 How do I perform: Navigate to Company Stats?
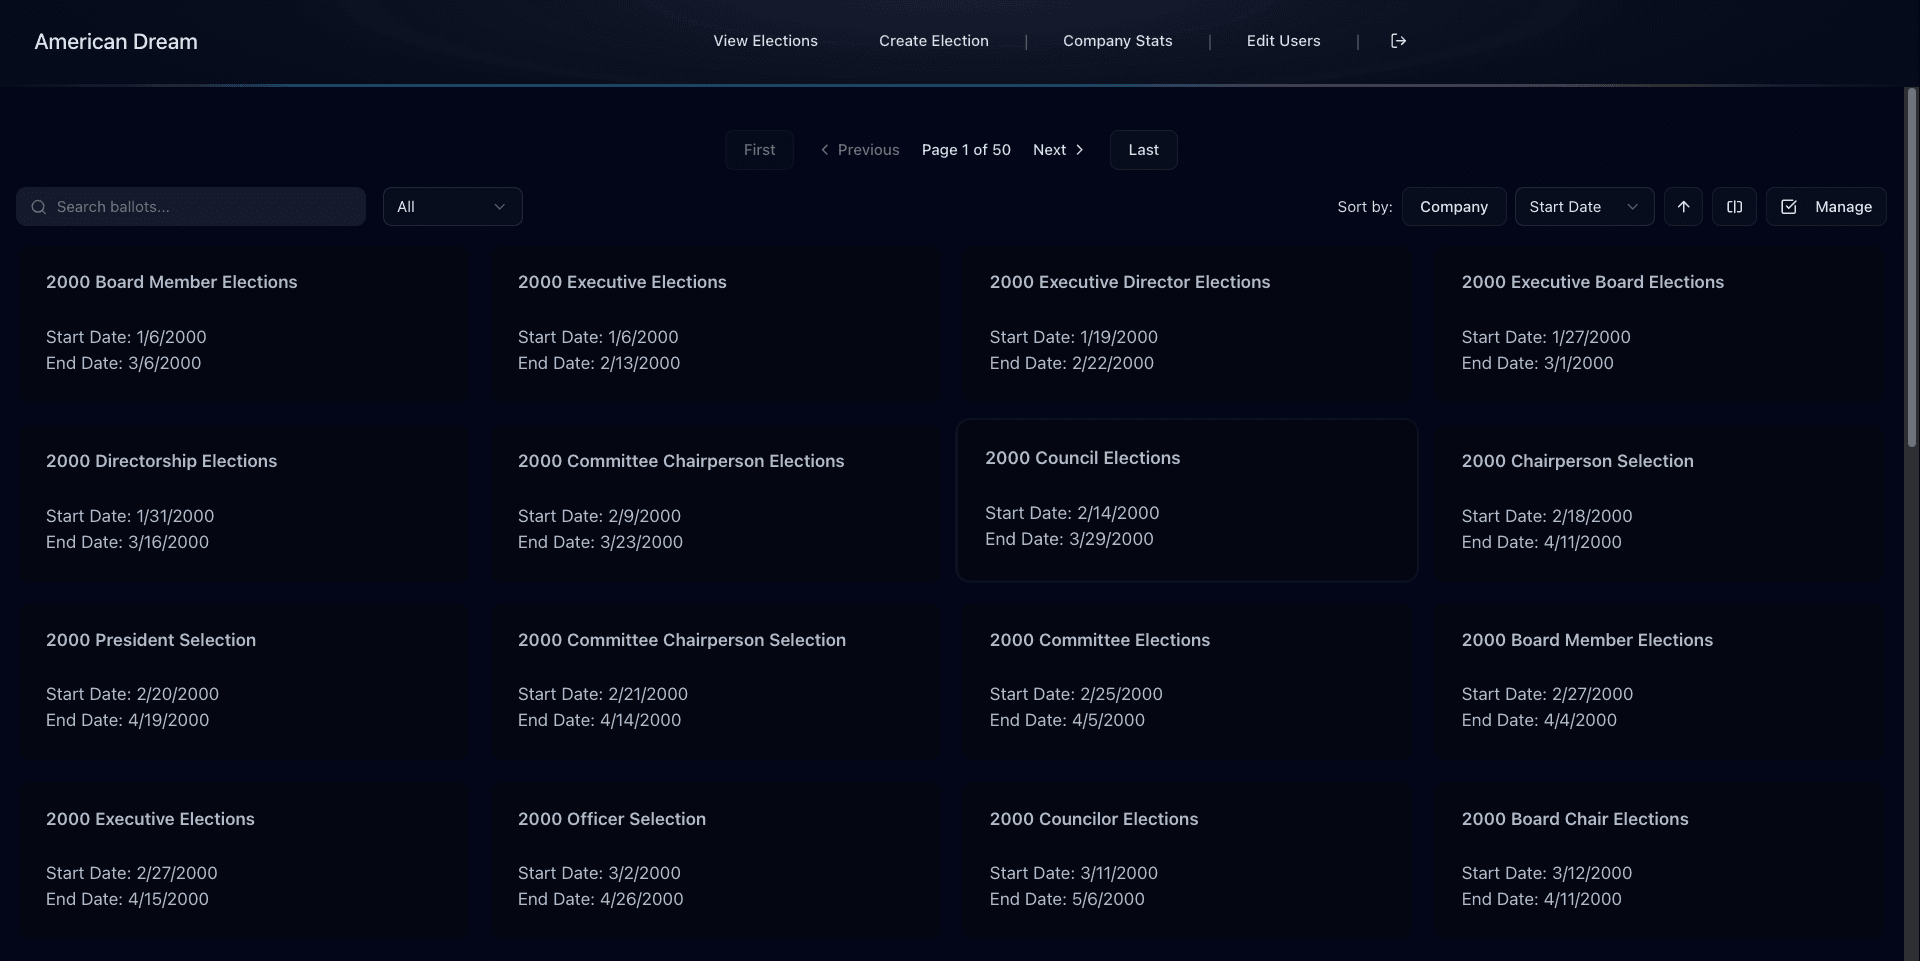1117,41
